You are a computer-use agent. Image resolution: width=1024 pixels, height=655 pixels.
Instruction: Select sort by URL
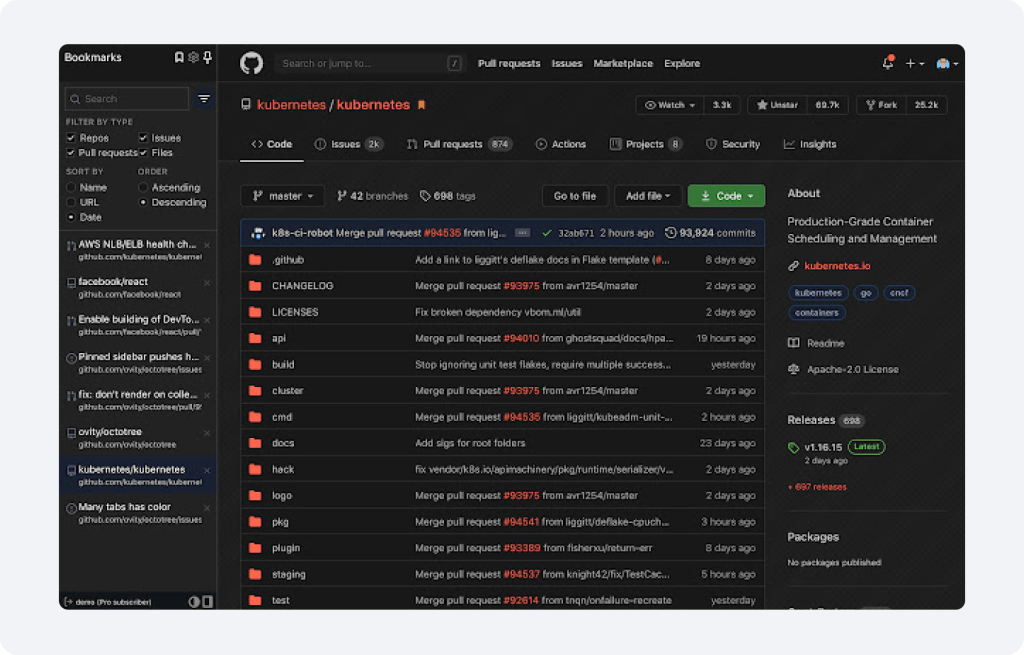coord(71,202)
